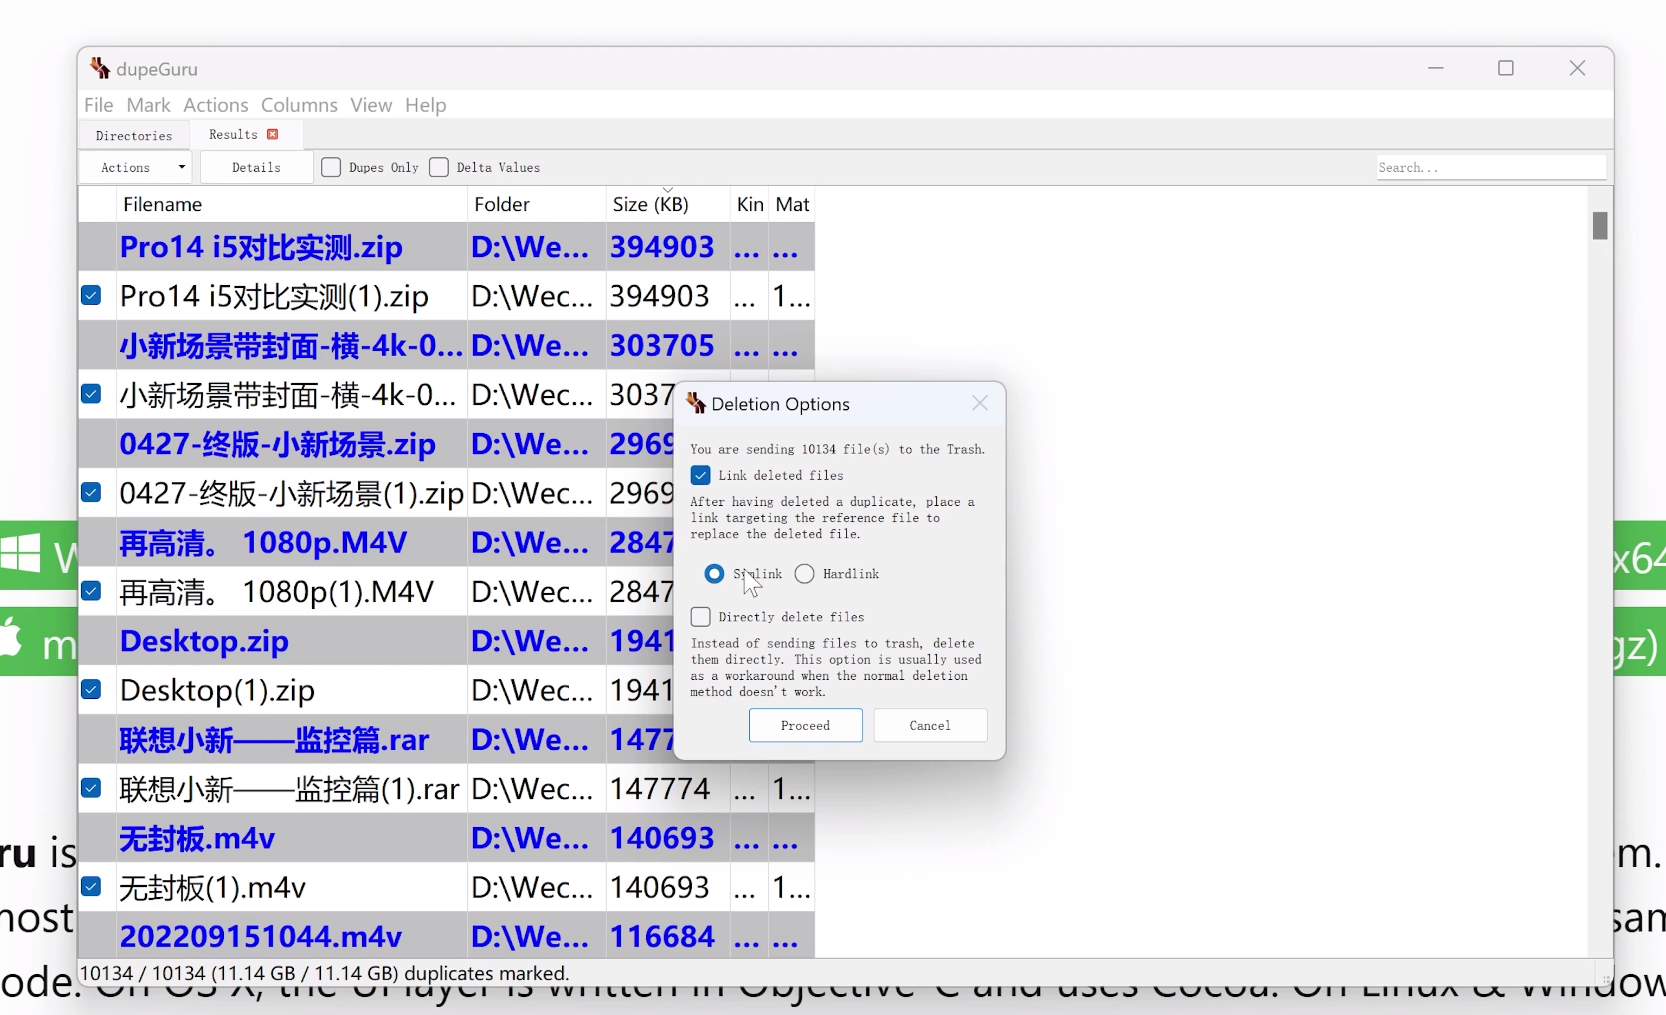Click the Deletion Options dialog icon

pos(696,404)
